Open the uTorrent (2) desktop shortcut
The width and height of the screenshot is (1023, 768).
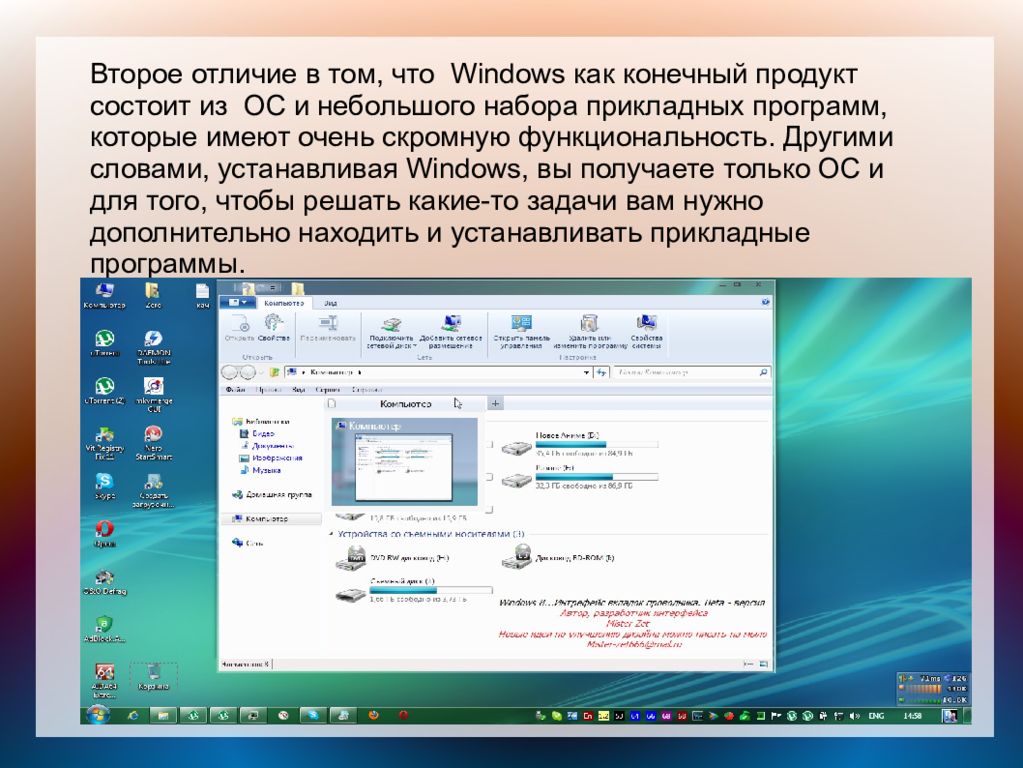[104, 392]
